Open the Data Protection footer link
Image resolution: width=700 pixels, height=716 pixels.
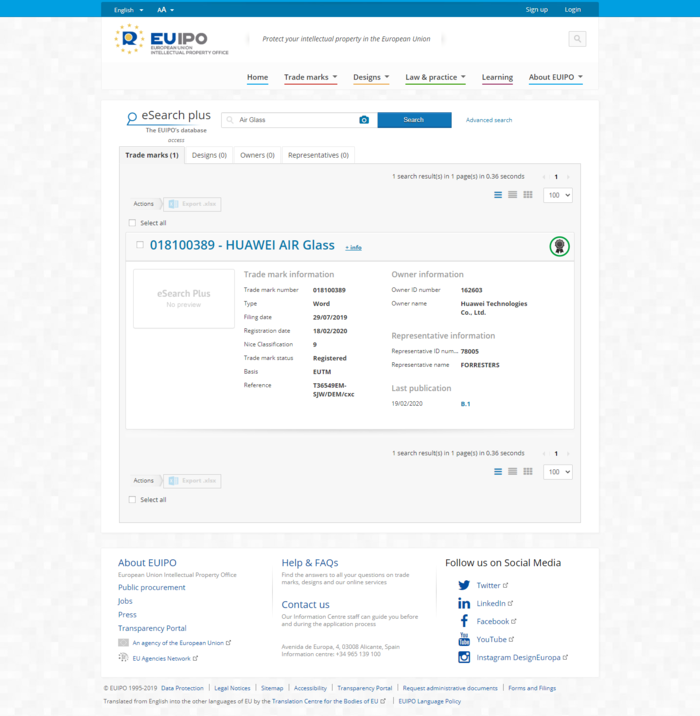pyautogui.click(x=182, y=688)
